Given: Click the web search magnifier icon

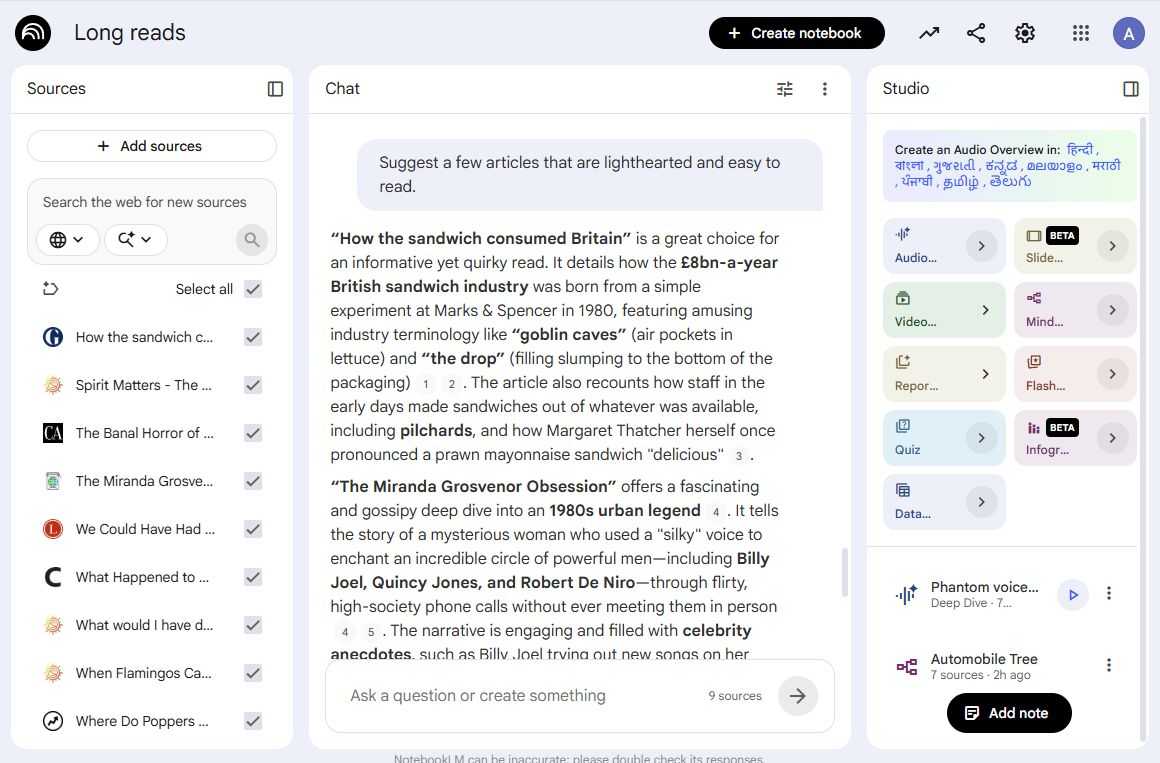Looking at the screenshot, I should point(252,240).
